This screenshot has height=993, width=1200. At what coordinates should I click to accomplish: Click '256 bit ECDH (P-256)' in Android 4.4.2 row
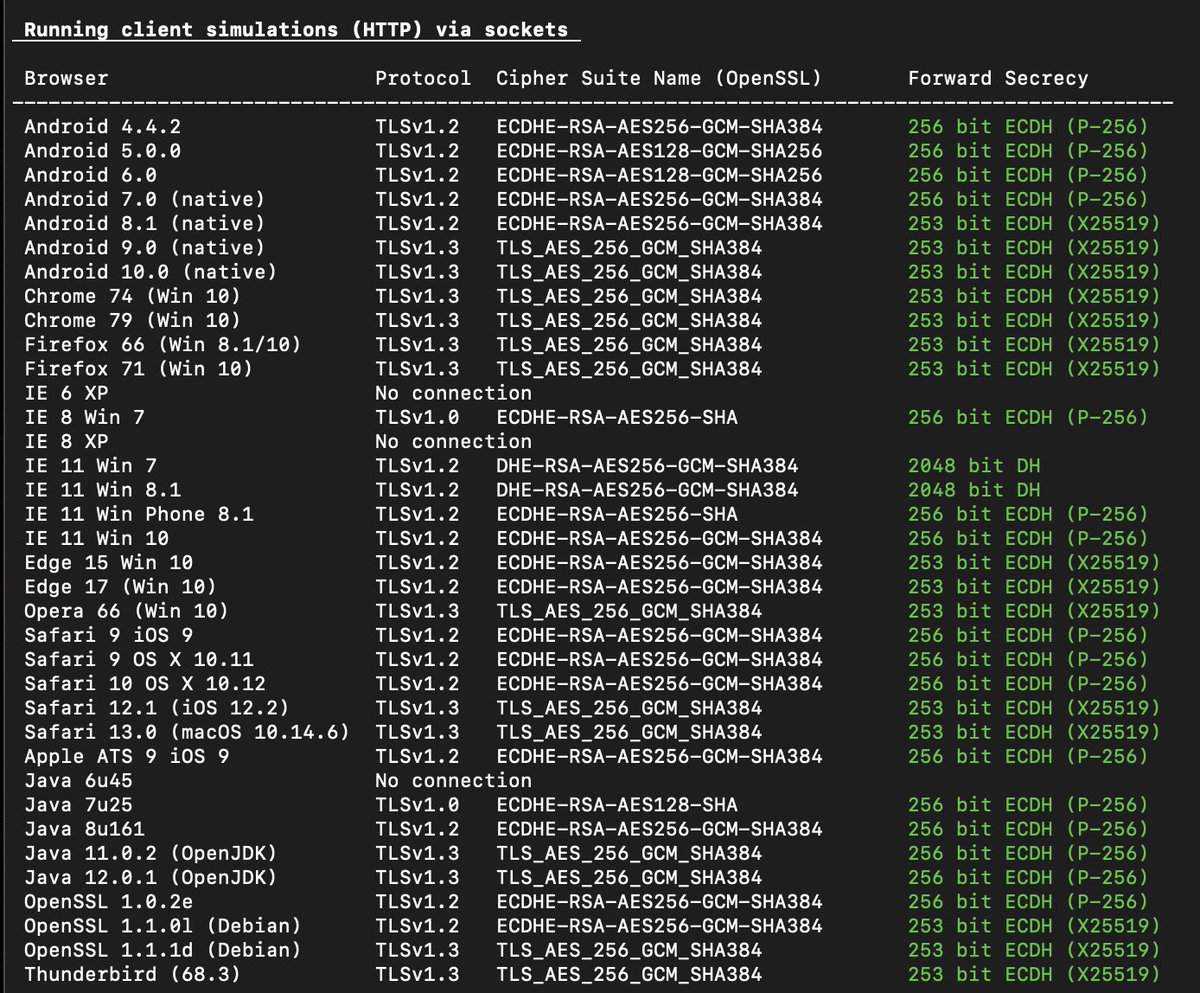point(1028,127)
